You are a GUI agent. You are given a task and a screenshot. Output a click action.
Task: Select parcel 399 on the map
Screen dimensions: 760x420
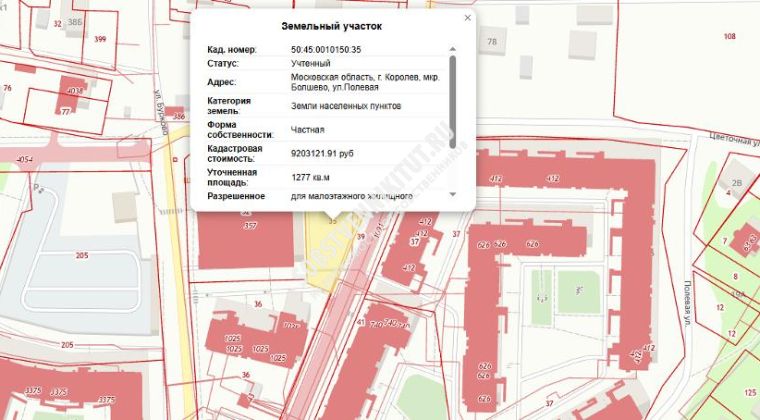click(100, 39)
